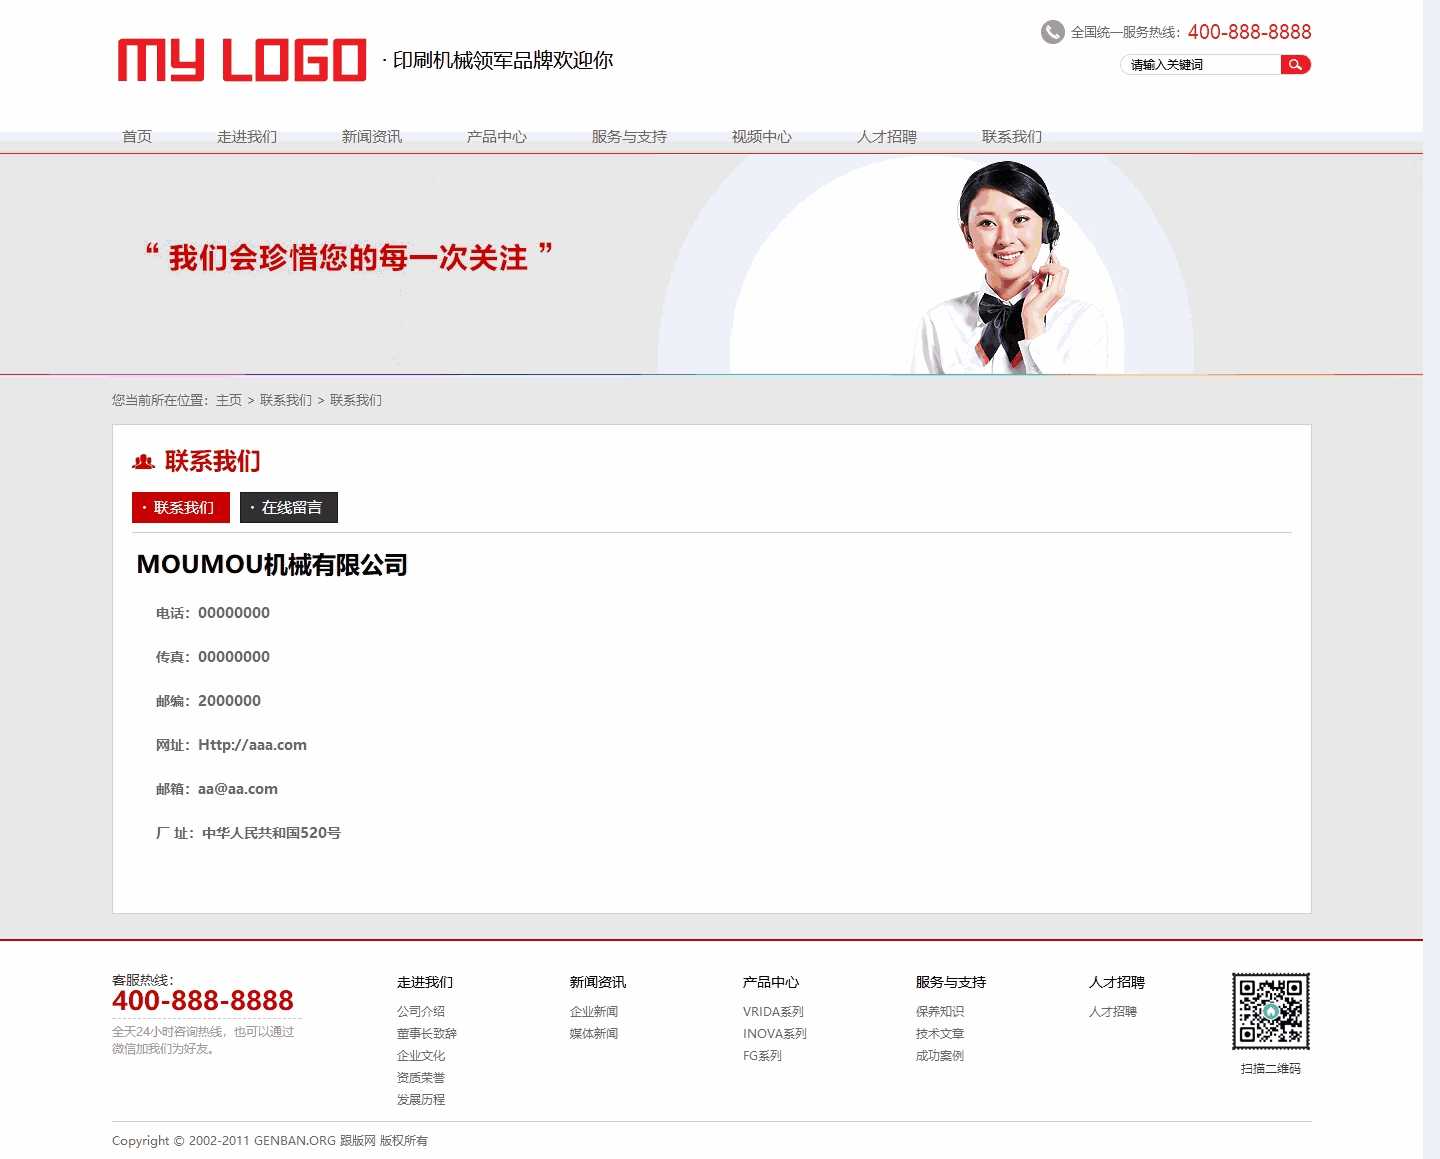Open the 产品中心 navigation menu
The width and height of the screenshot is (1440, 1159).
(496, 137)
